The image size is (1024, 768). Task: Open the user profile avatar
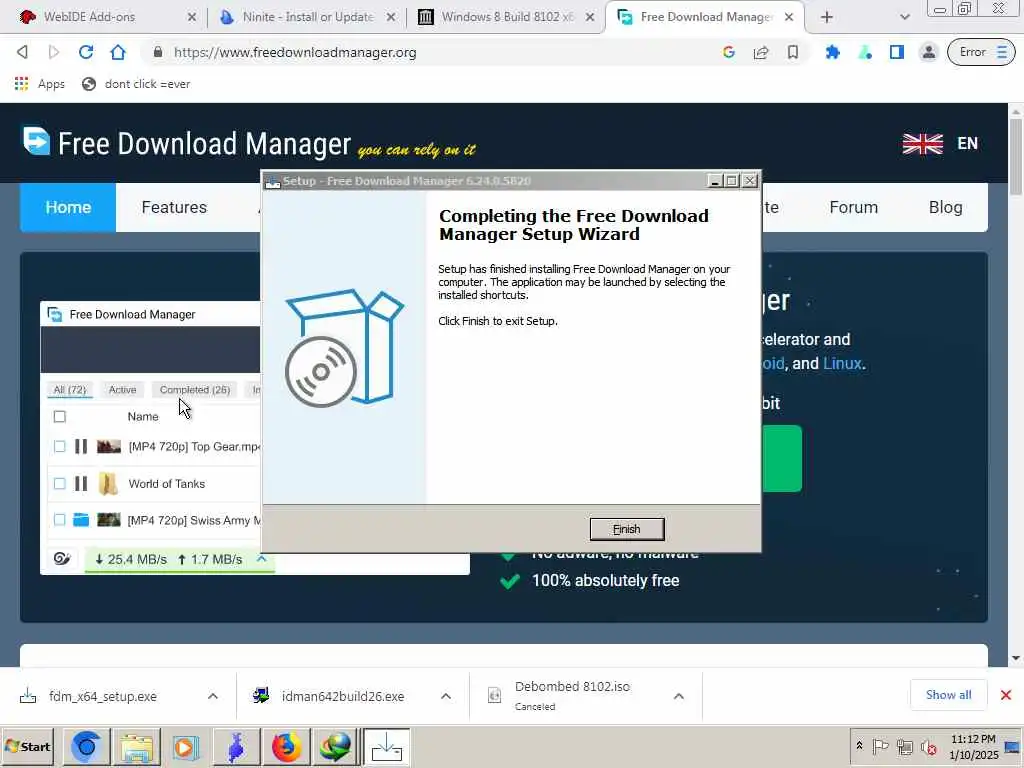pos(928,52)
